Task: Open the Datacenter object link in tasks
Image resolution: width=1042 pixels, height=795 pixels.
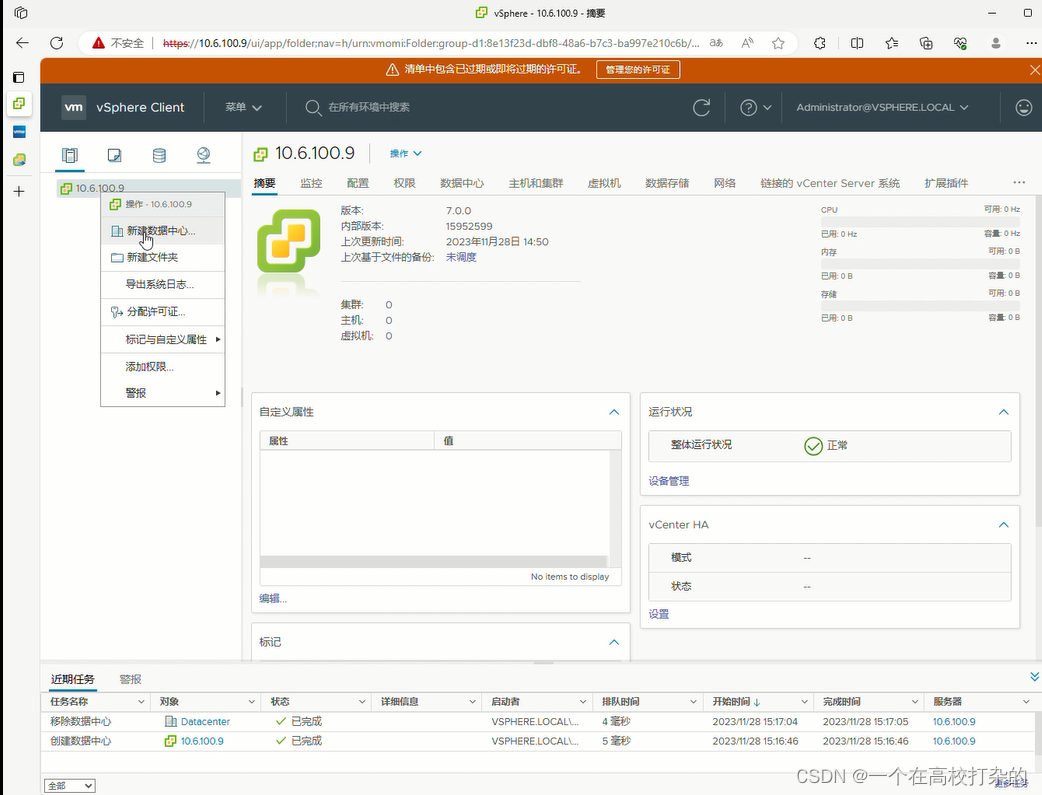Action: pos(205,721)
